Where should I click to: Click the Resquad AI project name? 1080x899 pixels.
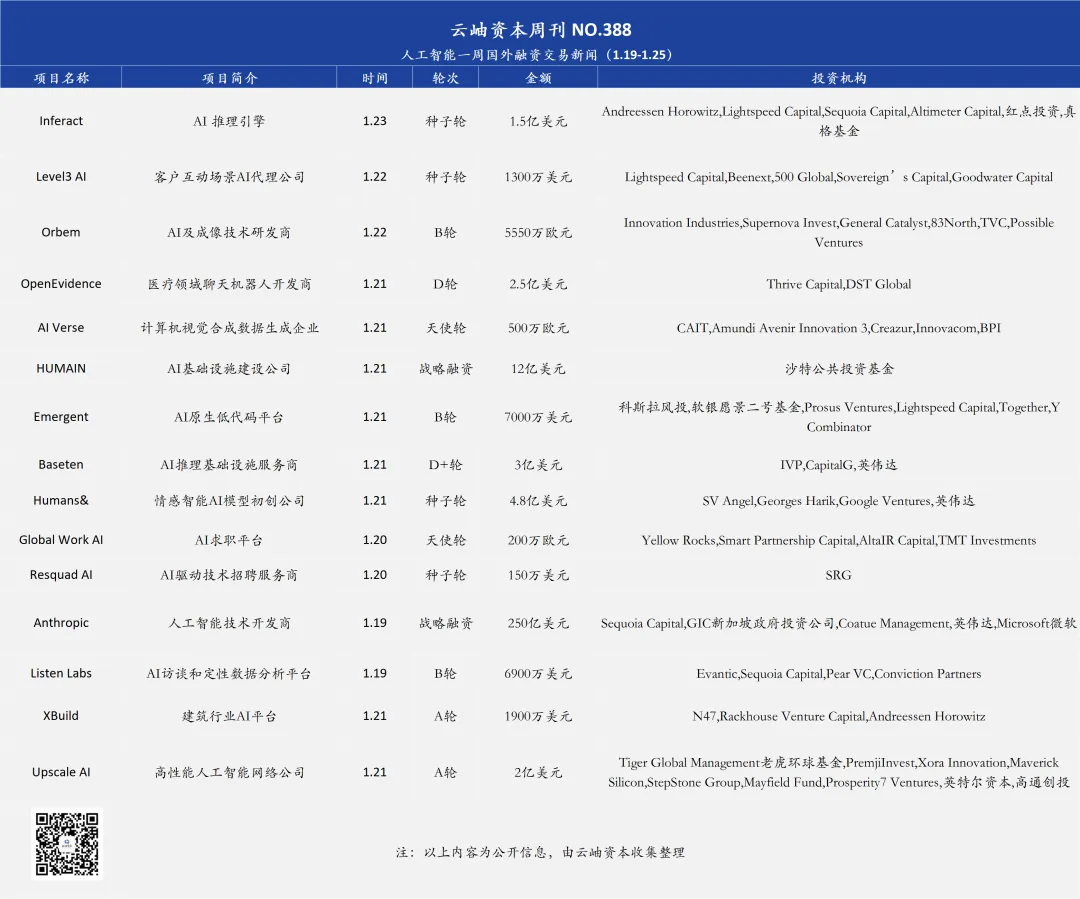(x=61, y=575)
